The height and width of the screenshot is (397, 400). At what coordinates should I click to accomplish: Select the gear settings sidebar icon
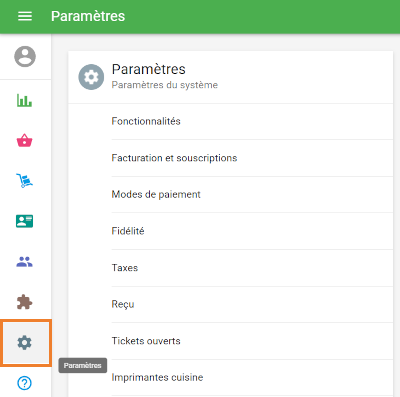tap(26, 343)
